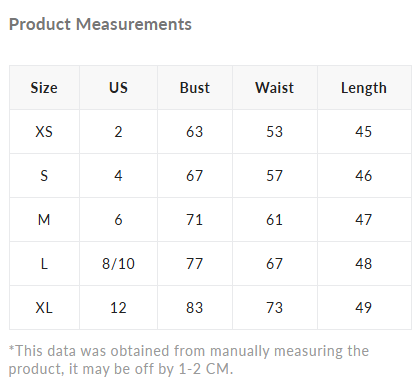Image resolution: width=419 pixels, height=377 pixels.
Task: Select the waist value 61 cell
Action: click(x=275, y=220)
